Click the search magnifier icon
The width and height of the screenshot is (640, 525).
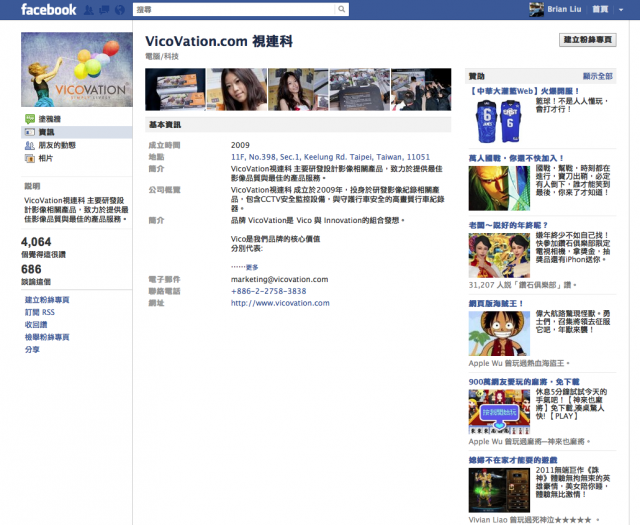pyautogui.click(x=342, y=9)
